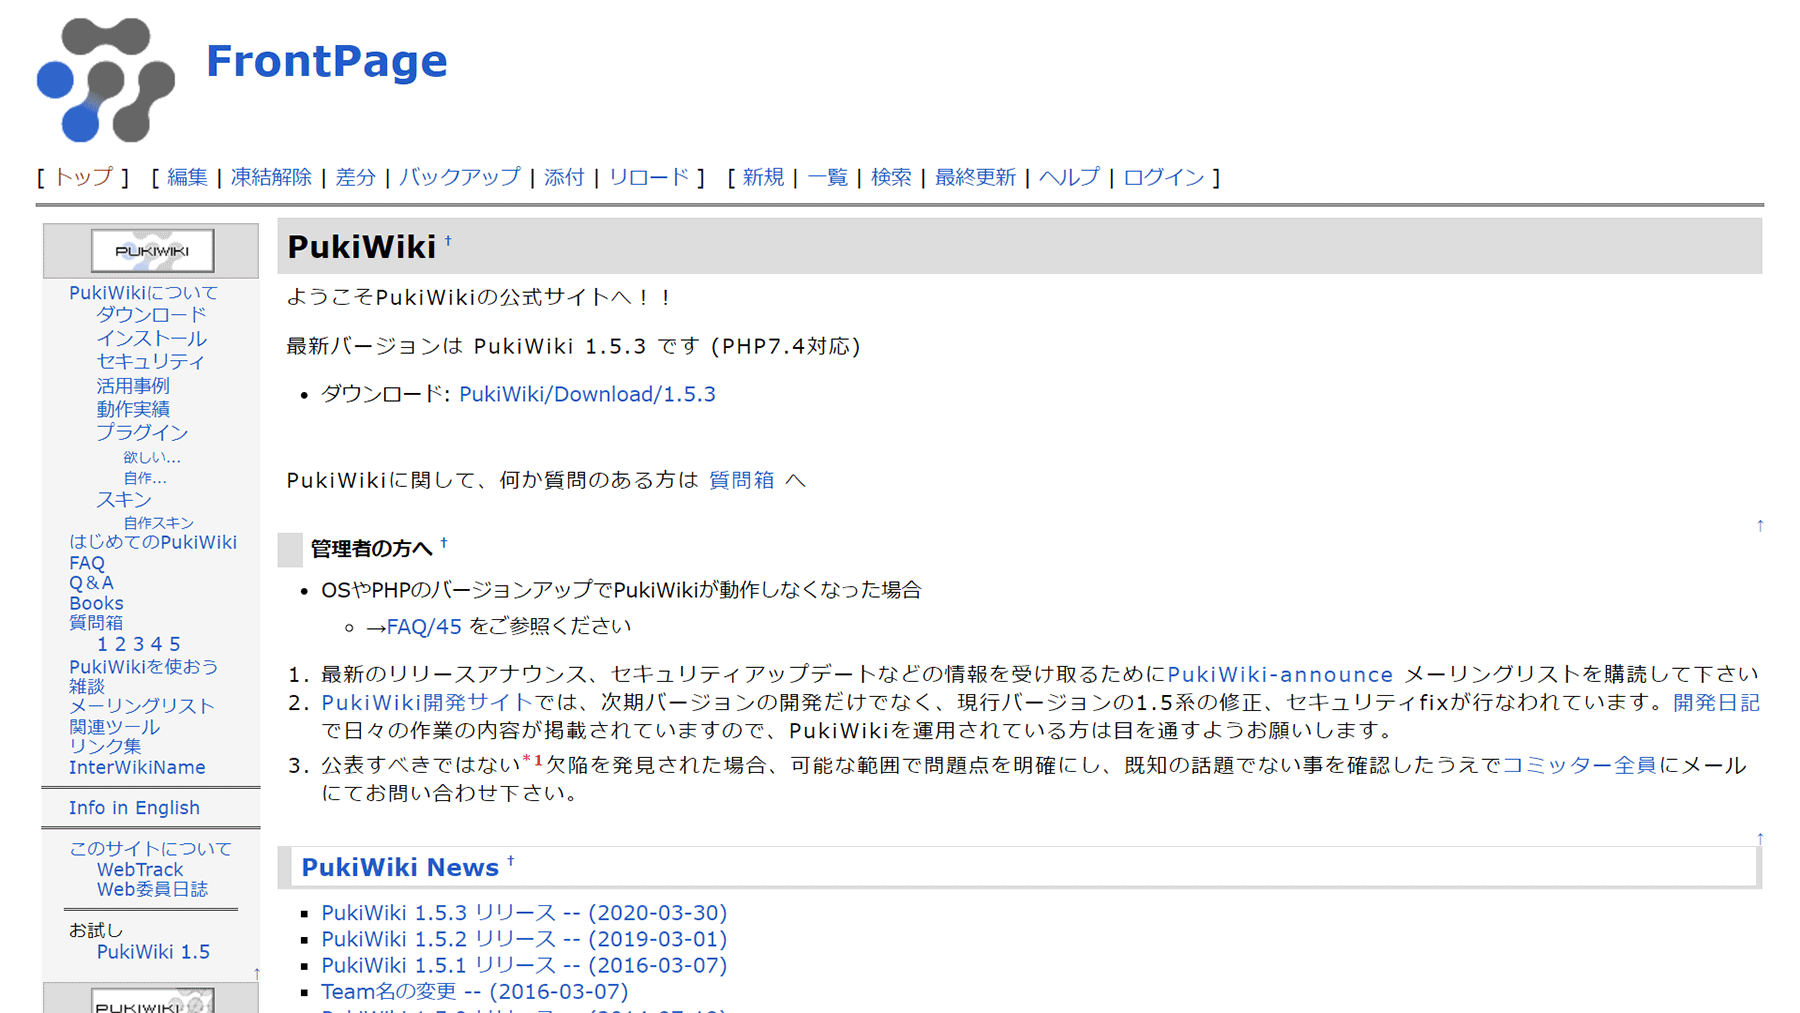Open ダウンロード in sidebar
Image resolution: width=1800 pixels, height=1013 pixels.
coord(151,315)
